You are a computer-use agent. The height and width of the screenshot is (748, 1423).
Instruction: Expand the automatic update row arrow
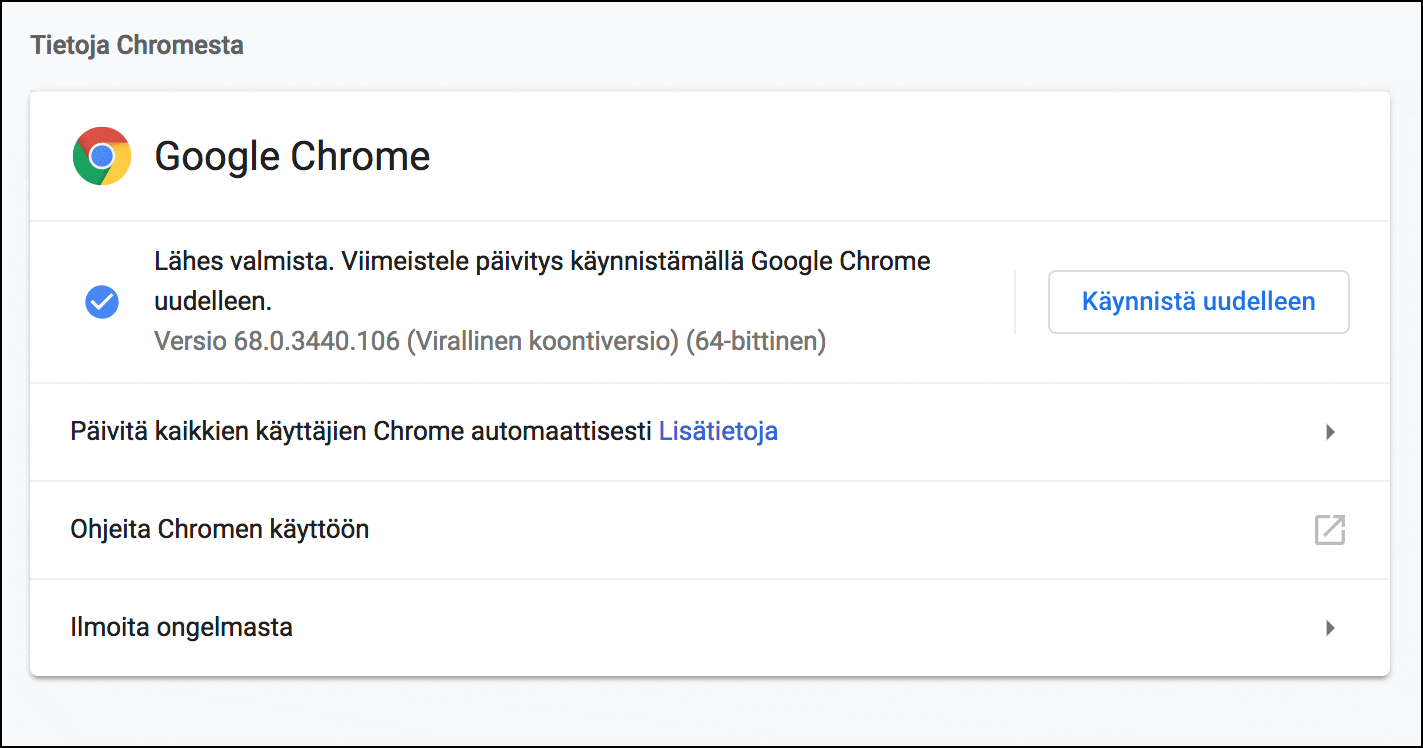point(1330,432)
